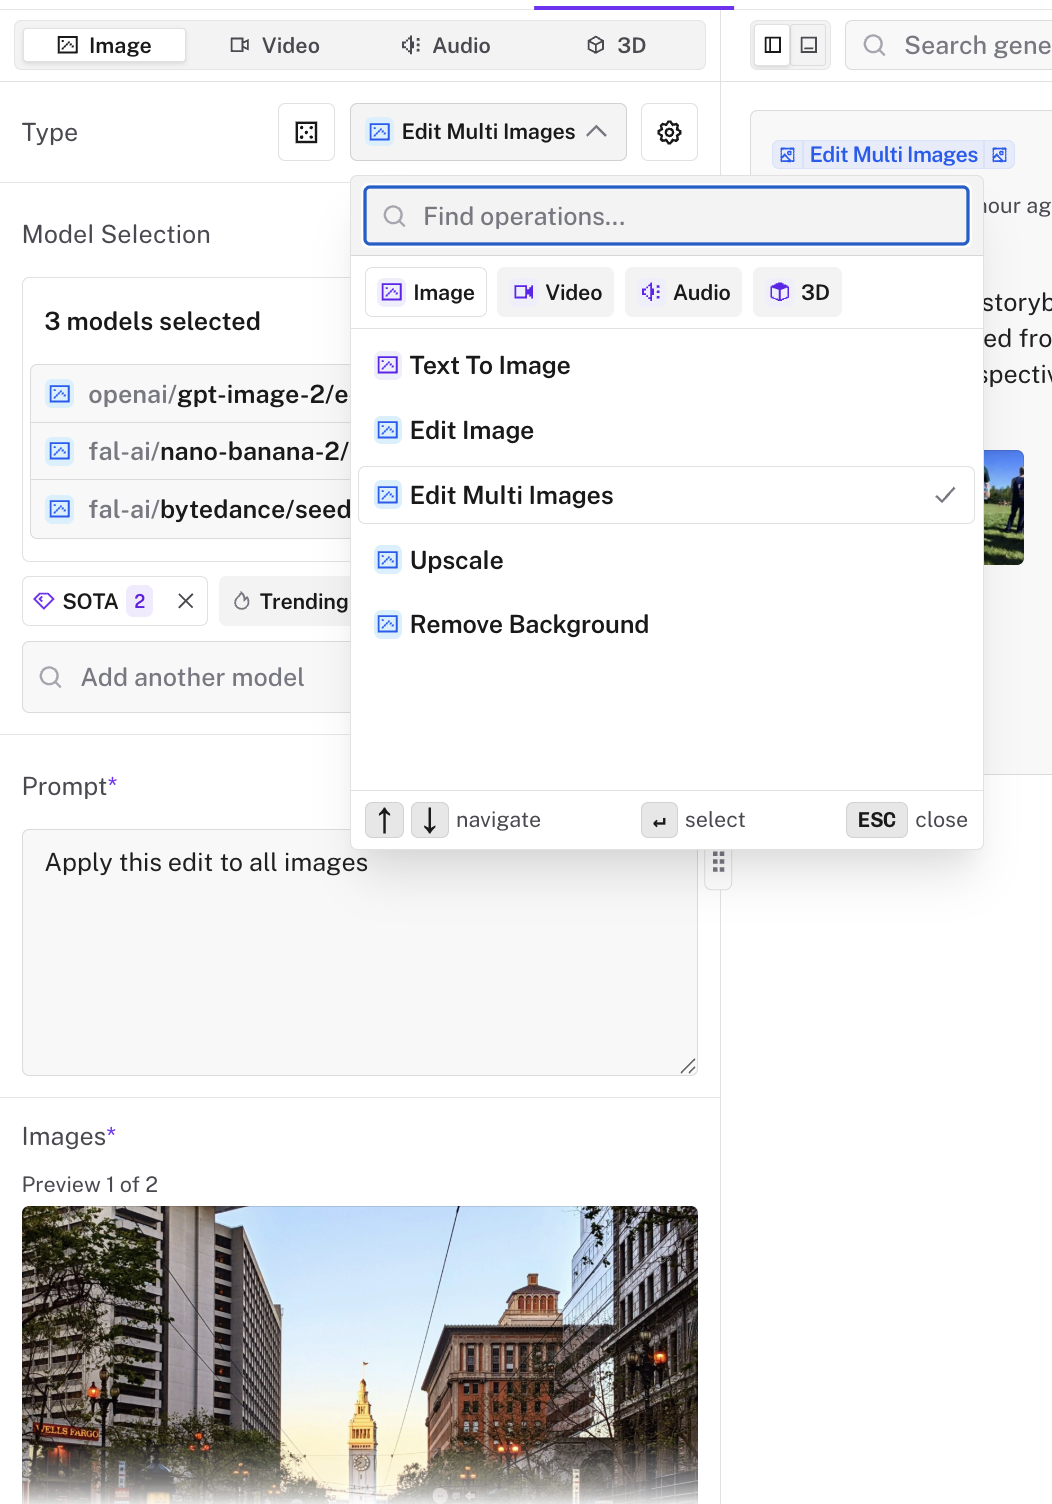This screenshot has width=1052, height=1504.
Task: Choose Upscale operation
Action: pos(666,560)
